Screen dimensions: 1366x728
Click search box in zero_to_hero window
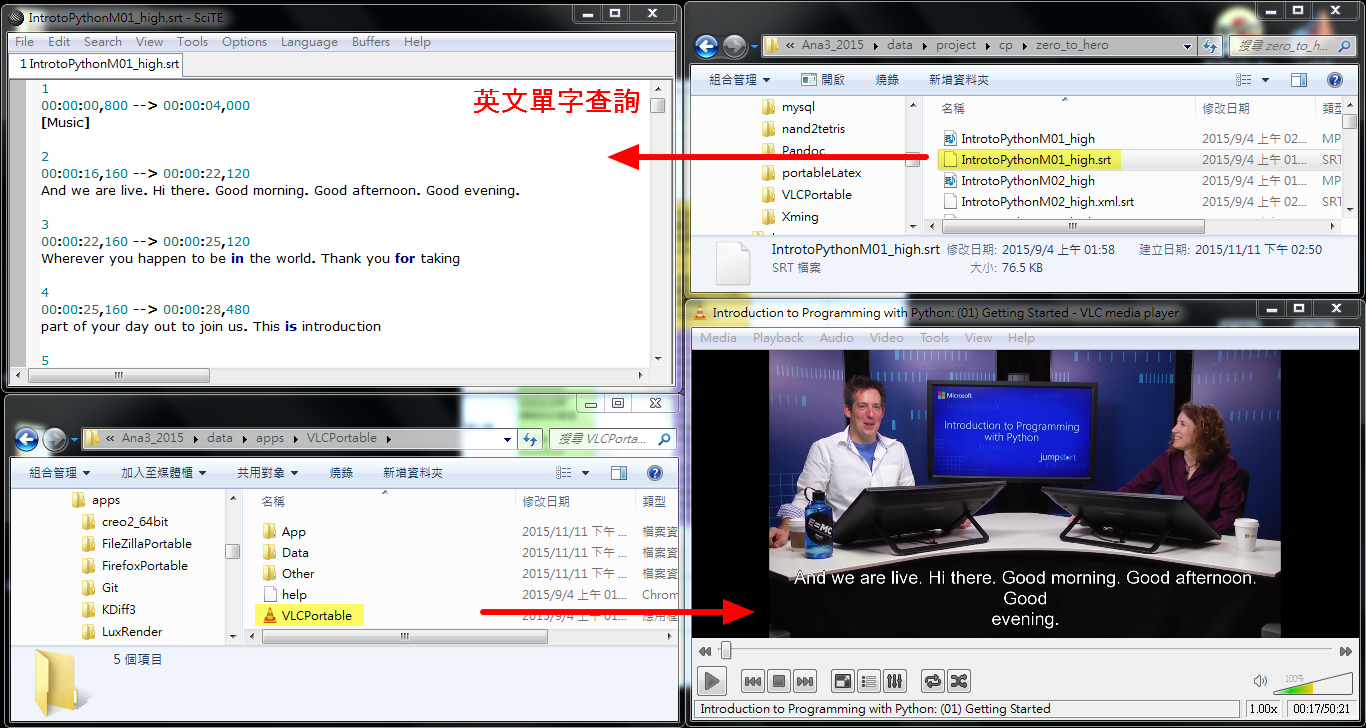pos(1292,46)
